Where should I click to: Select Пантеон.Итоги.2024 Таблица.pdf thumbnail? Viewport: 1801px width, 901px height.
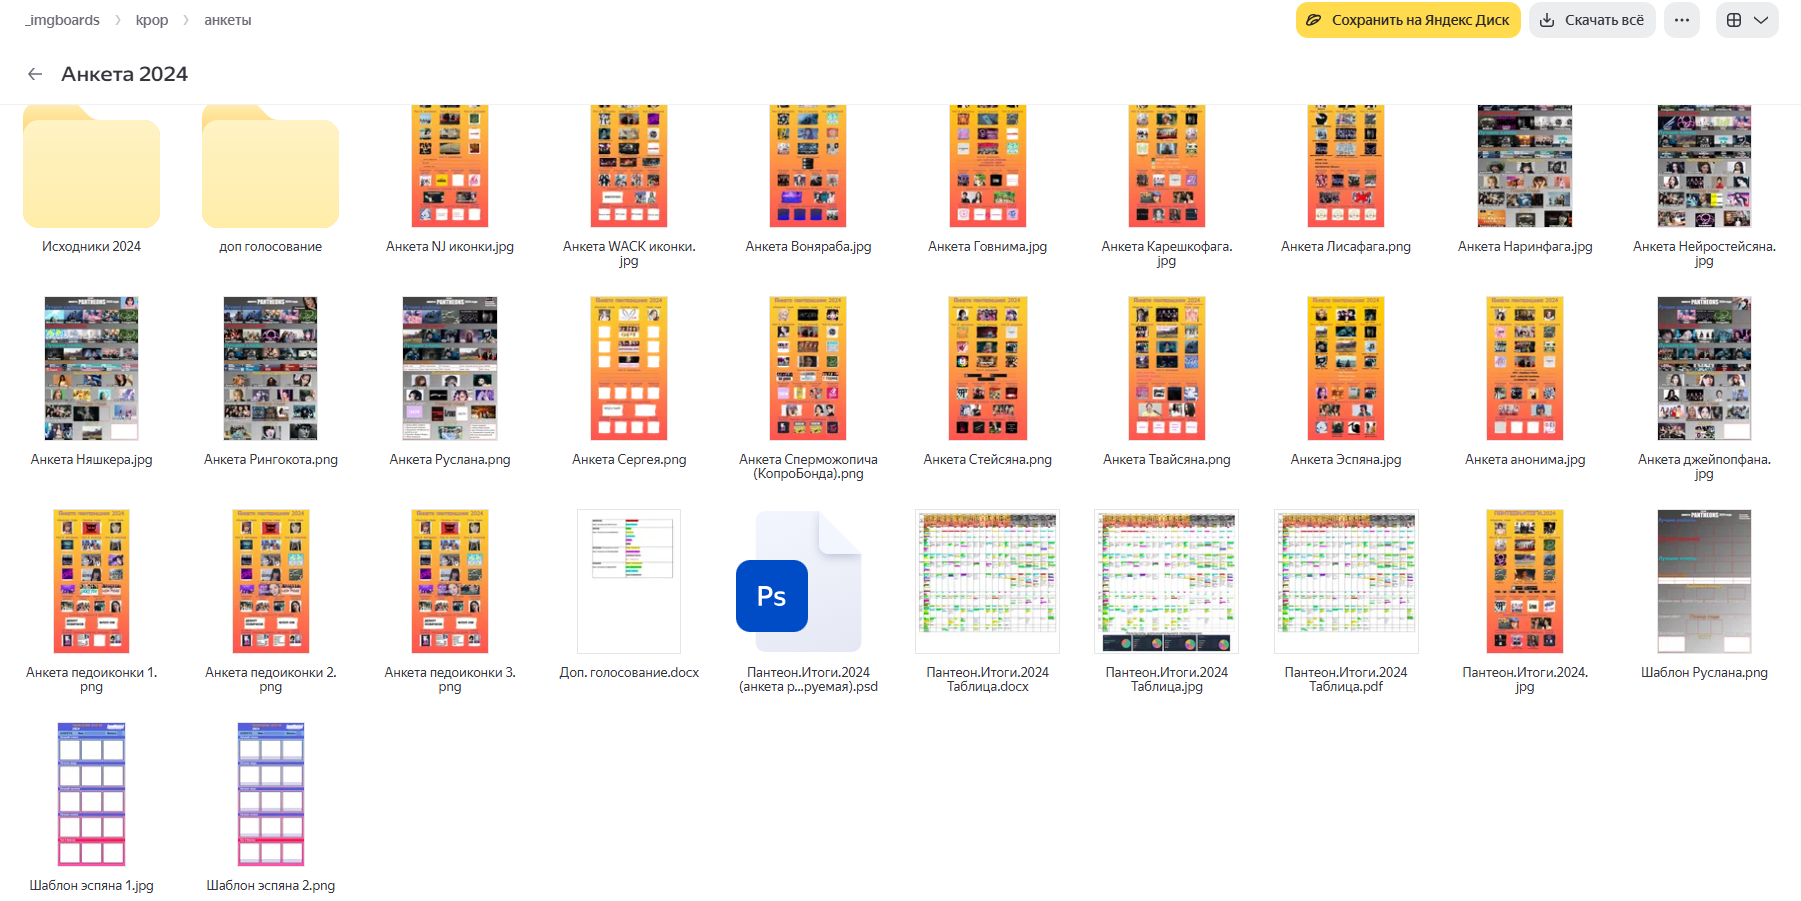(x=1346, y=581)
